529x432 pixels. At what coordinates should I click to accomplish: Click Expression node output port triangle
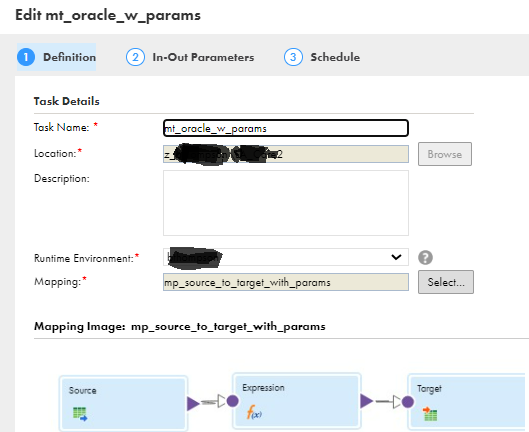(366, 401)
